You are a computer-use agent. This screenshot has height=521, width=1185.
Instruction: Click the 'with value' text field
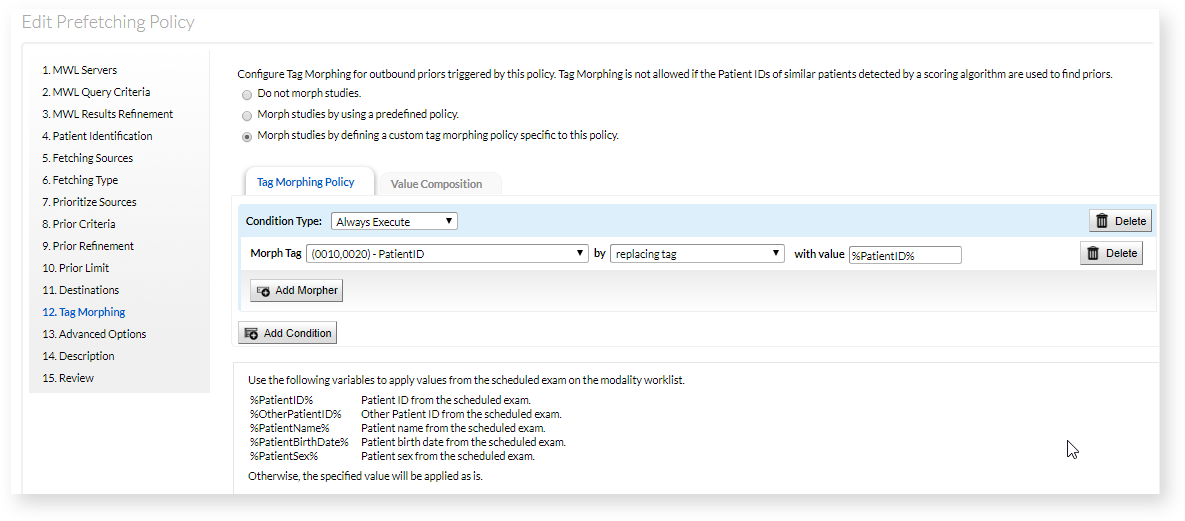point(904,255)
